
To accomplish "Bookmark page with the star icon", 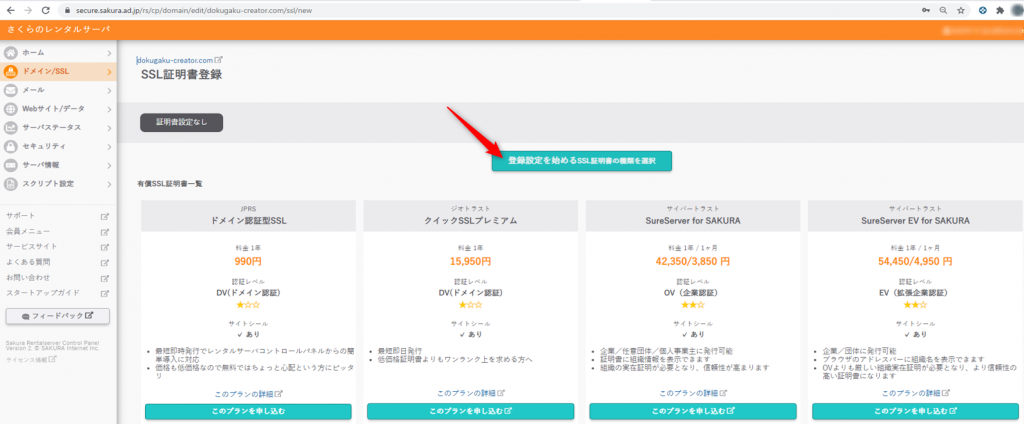I will pyautogui.click(x=961, y=10).
